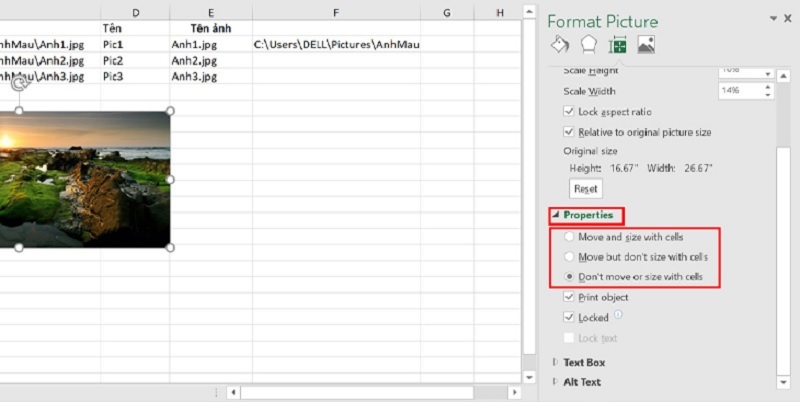Select cell containing Anh1.jpg in column E

[x=211, y=44]
